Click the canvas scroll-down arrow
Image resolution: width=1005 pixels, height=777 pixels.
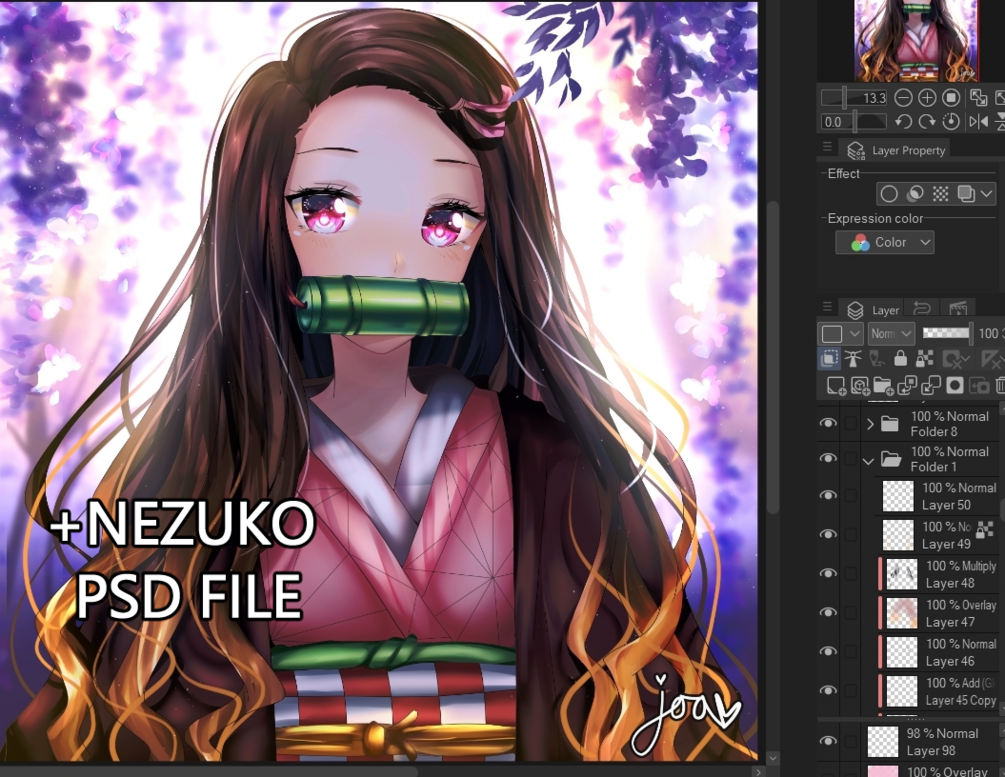click(x=772, y=758)
